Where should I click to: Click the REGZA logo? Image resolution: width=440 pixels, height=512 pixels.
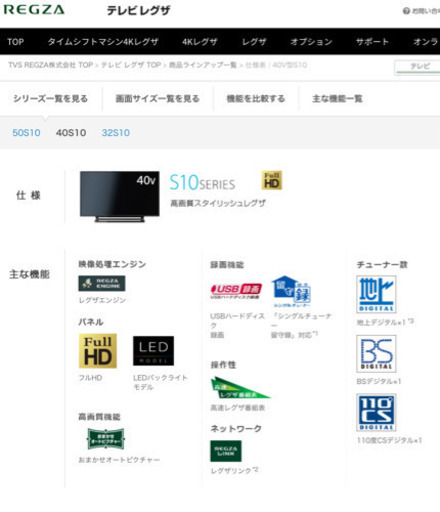pyautogui.click(x=34, y=9)
